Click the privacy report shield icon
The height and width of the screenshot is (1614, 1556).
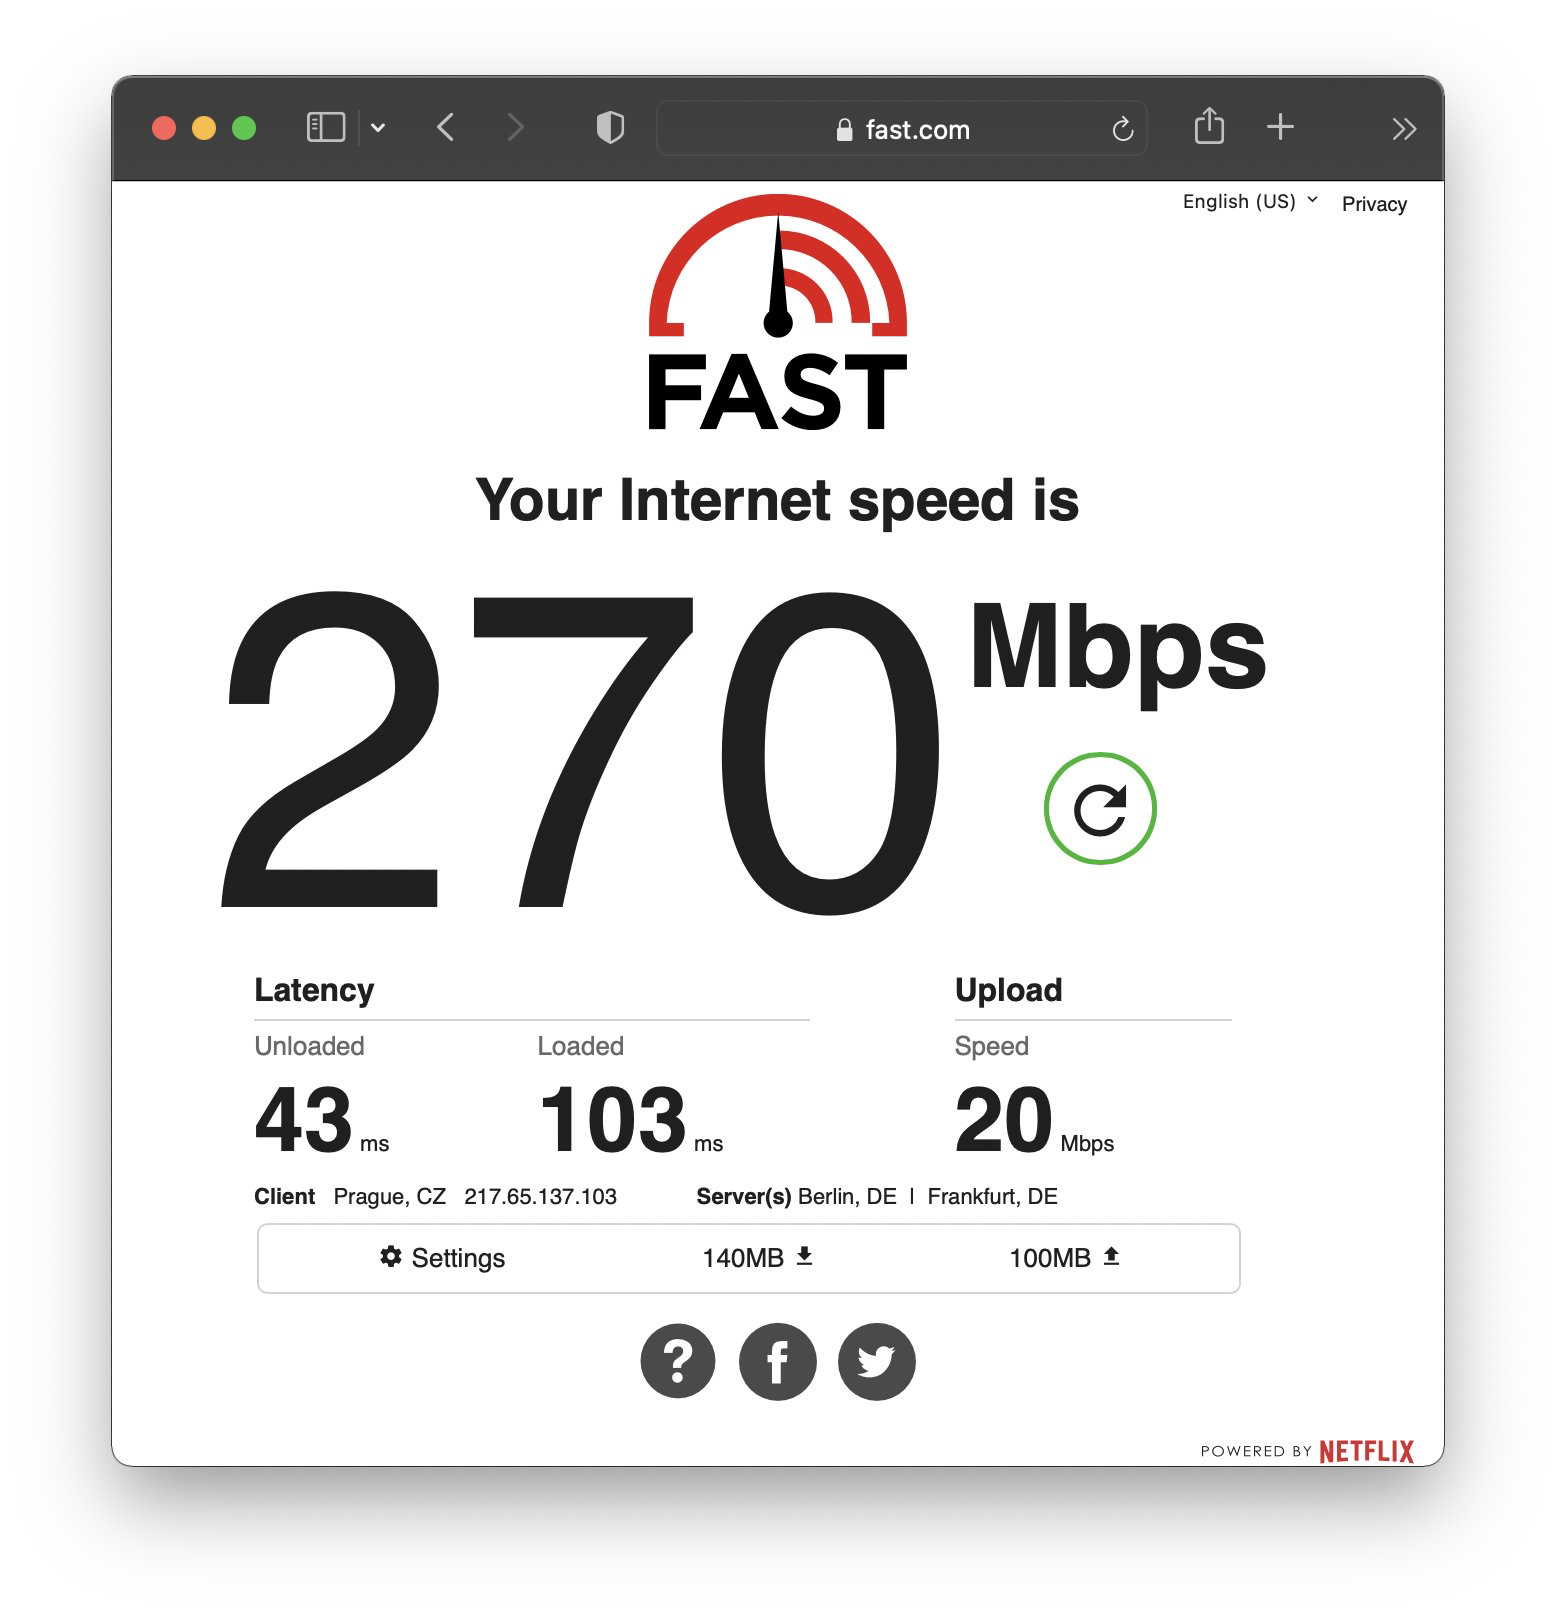(610, 127)
